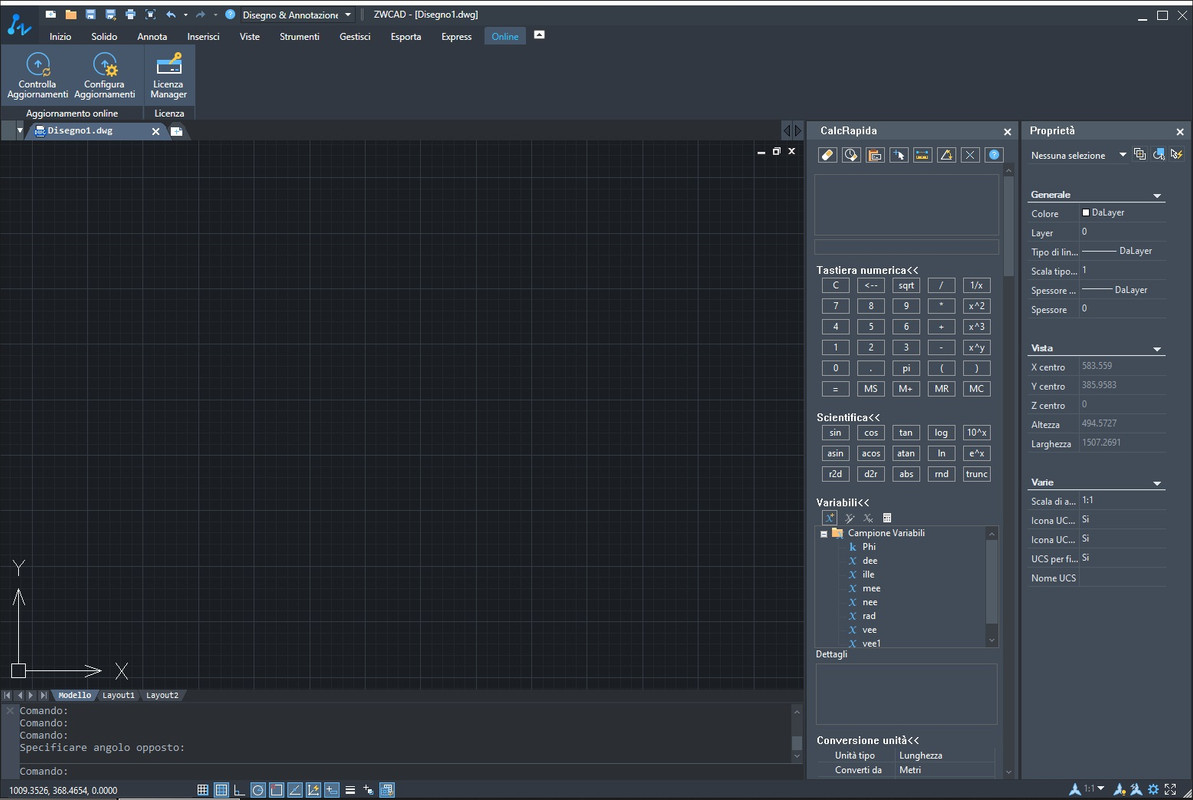Click the pi button on numeric keypad
Viewport: 1193px width, 800px height.
tap(905, 368)
